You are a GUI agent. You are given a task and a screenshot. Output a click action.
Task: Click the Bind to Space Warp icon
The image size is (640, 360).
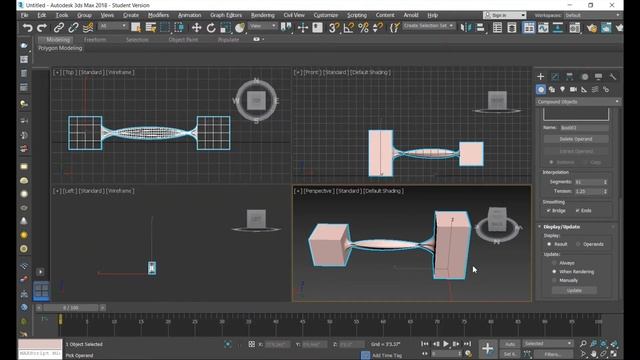click(x=88, y=27)
